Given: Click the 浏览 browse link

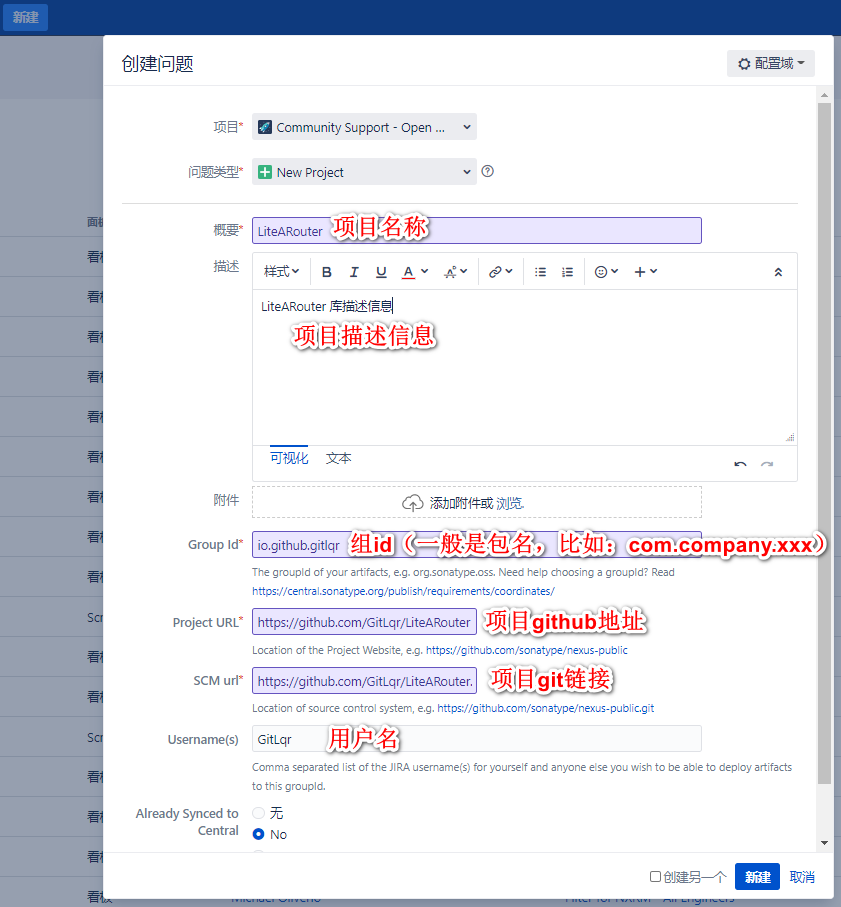Looking at the screenshot, I should click(x=510, y=503).
